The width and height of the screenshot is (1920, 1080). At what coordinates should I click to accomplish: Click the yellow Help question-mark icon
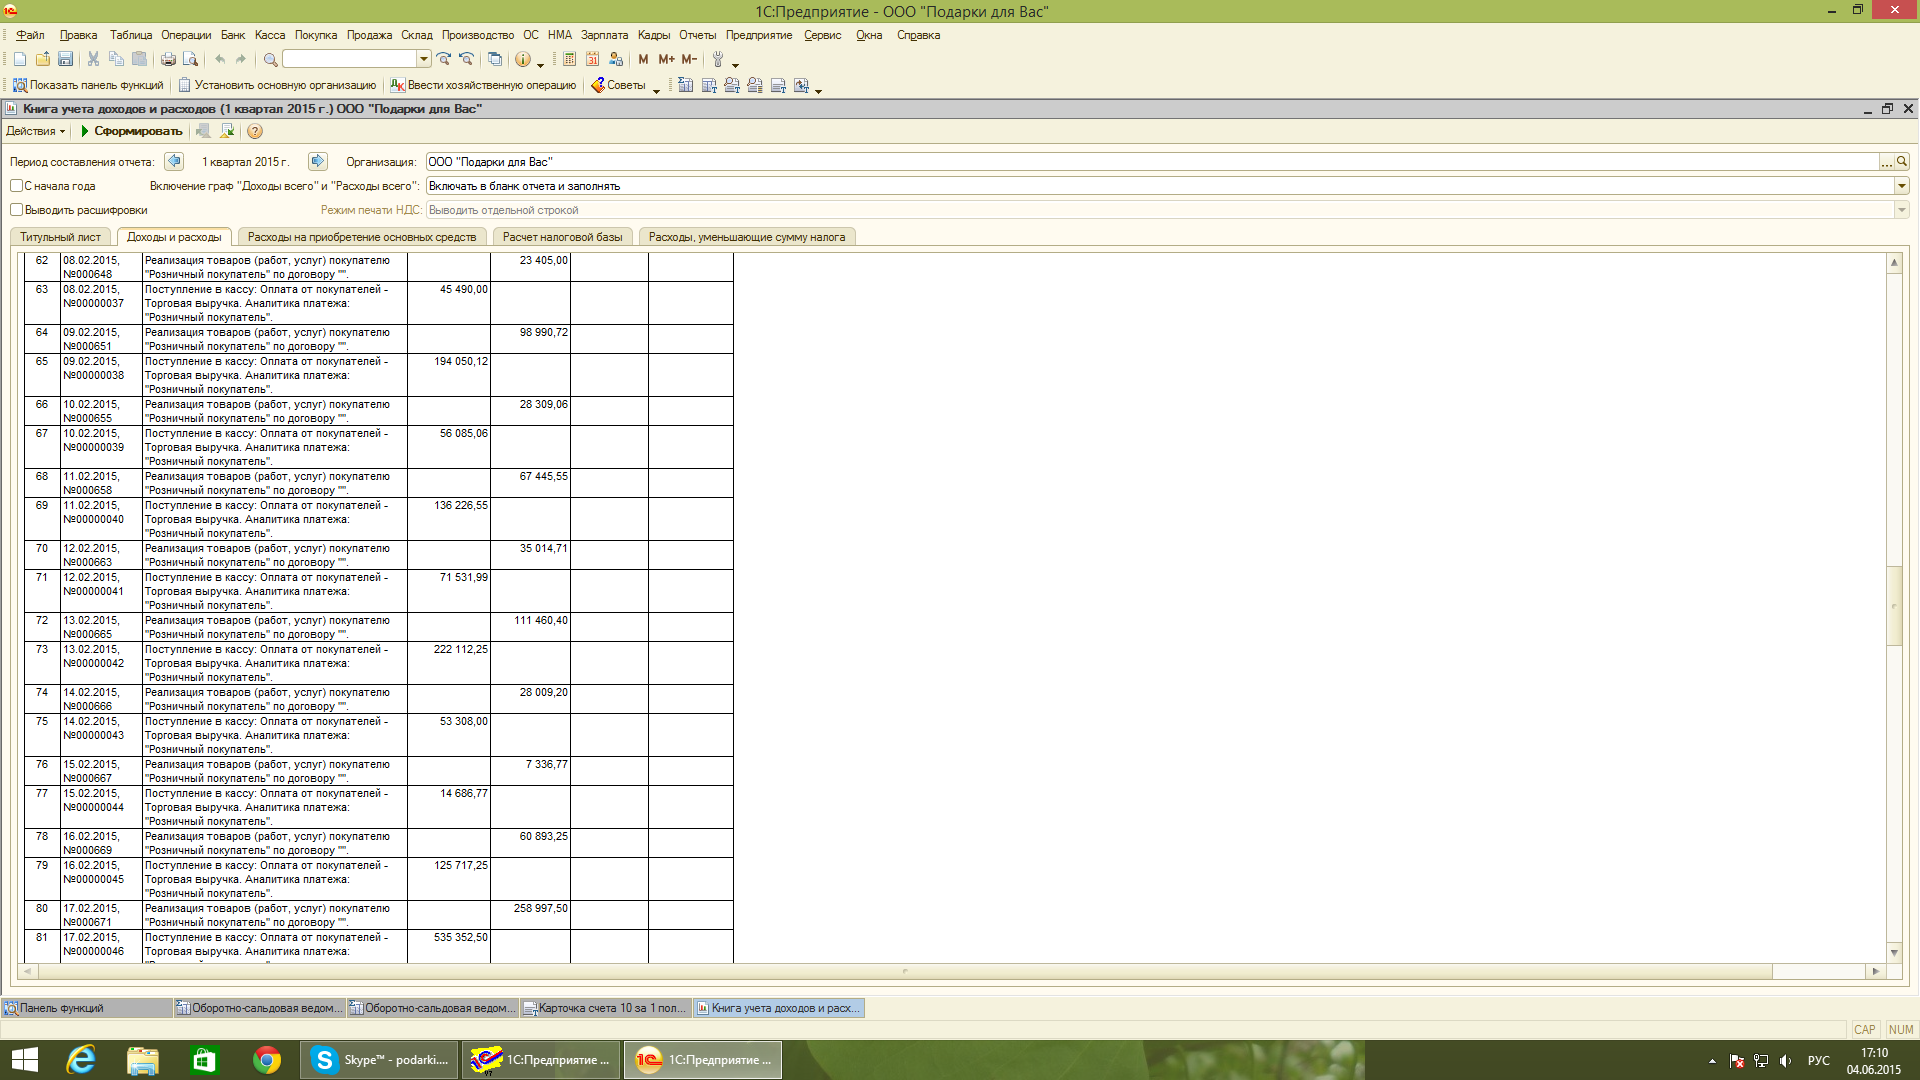click(255, 131)
